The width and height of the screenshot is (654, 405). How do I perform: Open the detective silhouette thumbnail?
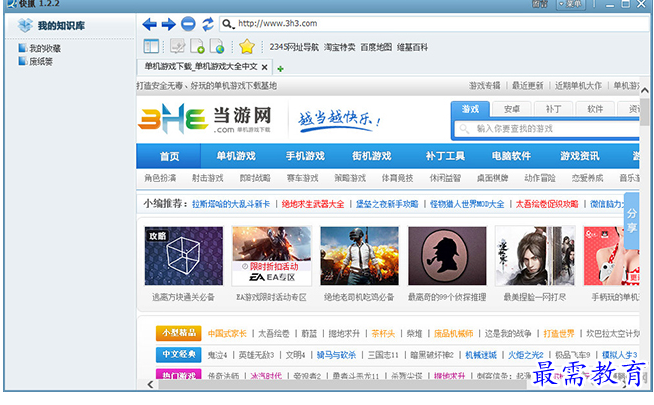click(x=447, y=256)
